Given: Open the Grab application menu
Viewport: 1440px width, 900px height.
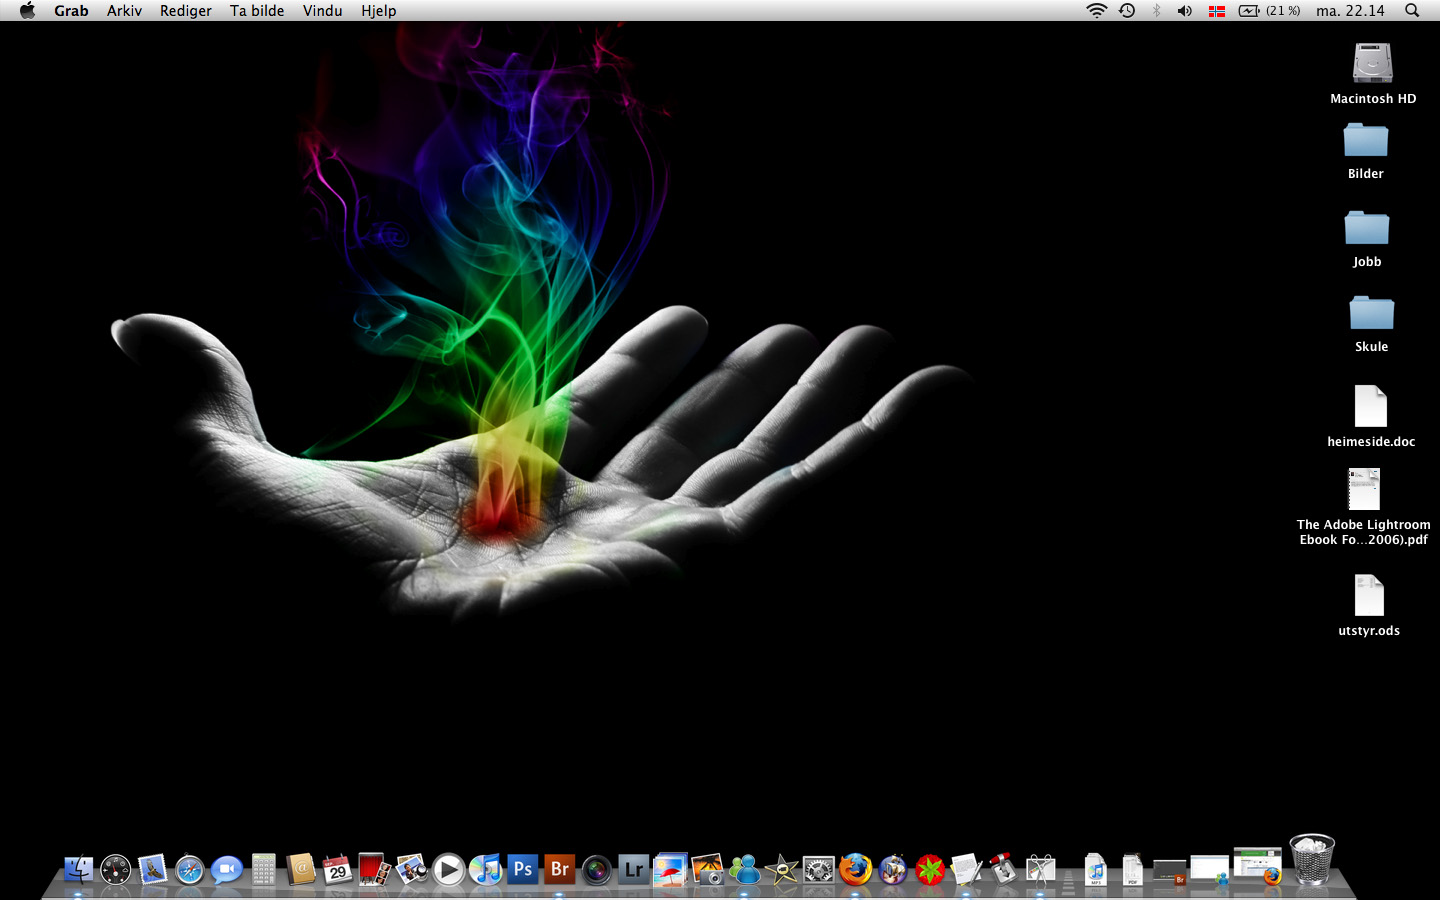Looking at the screenshot, I should click(x=71, y=10).
